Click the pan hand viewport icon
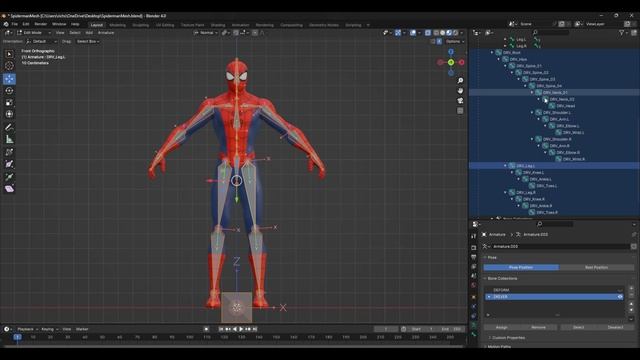The height and width of the screenshot is (360, 640). click(x=460, y=90)
